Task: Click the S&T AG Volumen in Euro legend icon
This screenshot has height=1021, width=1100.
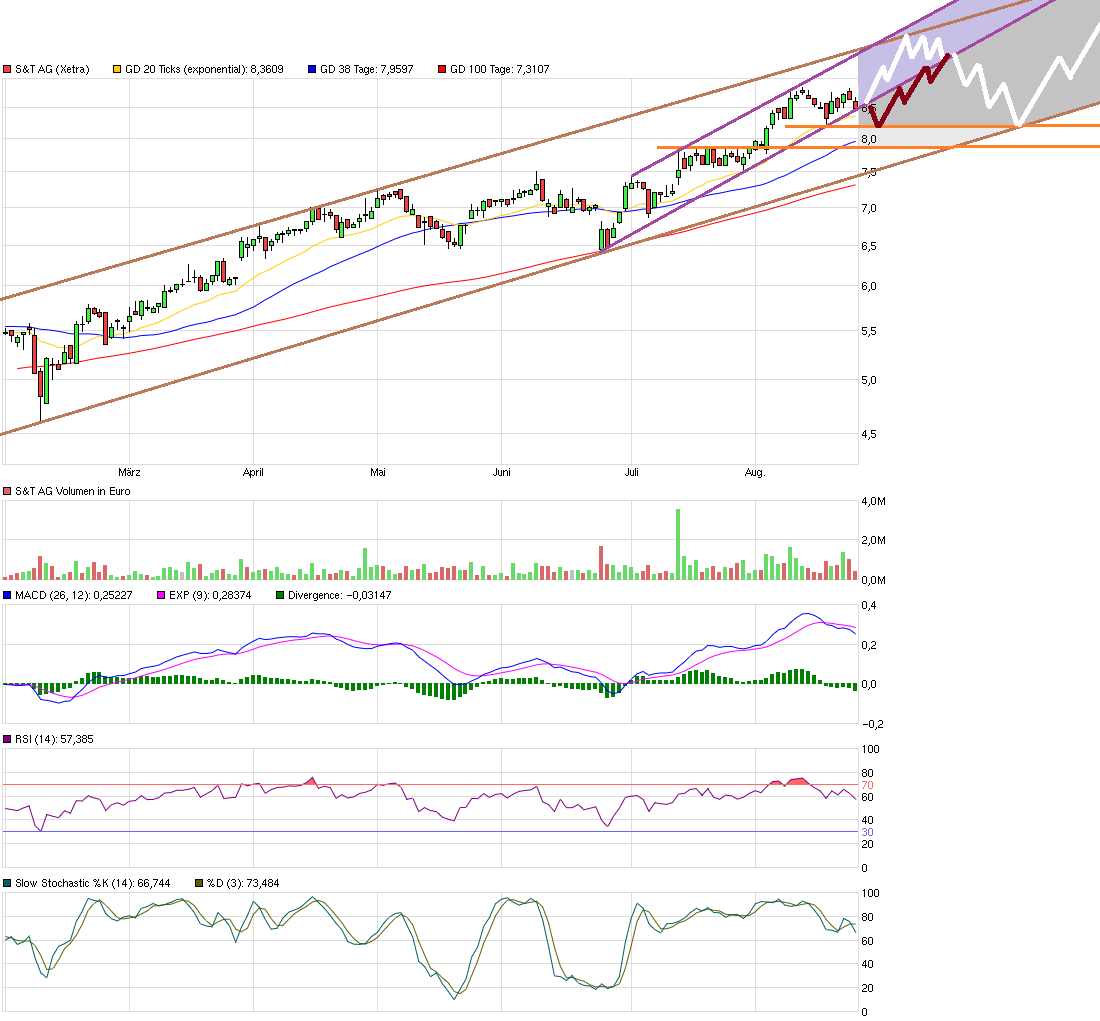Action: (8, 491)
